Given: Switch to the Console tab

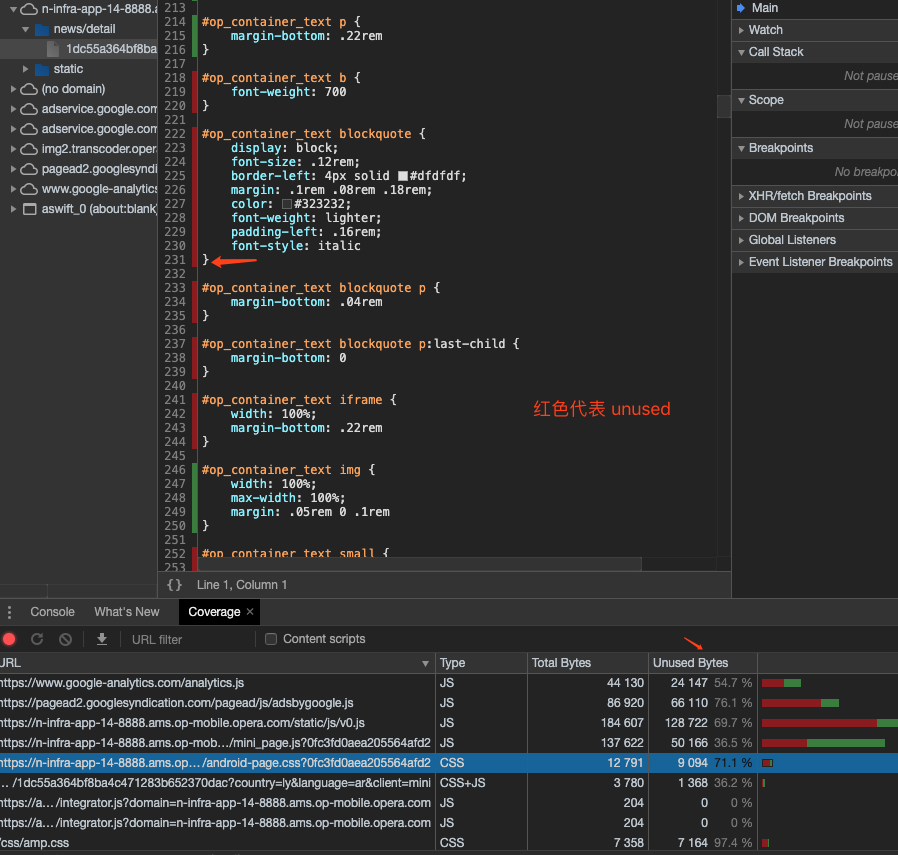Looking at the screenshot, I should [52, 612].
